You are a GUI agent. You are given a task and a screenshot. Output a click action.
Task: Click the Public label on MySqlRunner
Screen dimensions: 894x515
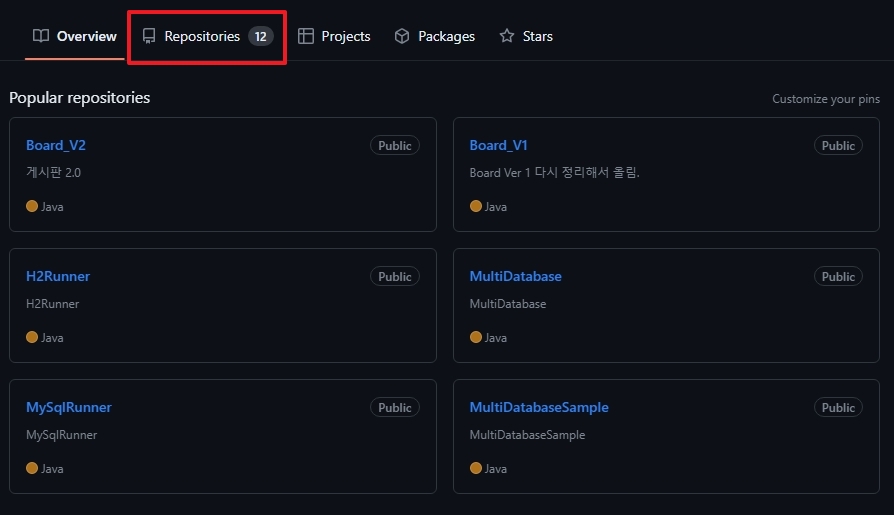(395, 408)
